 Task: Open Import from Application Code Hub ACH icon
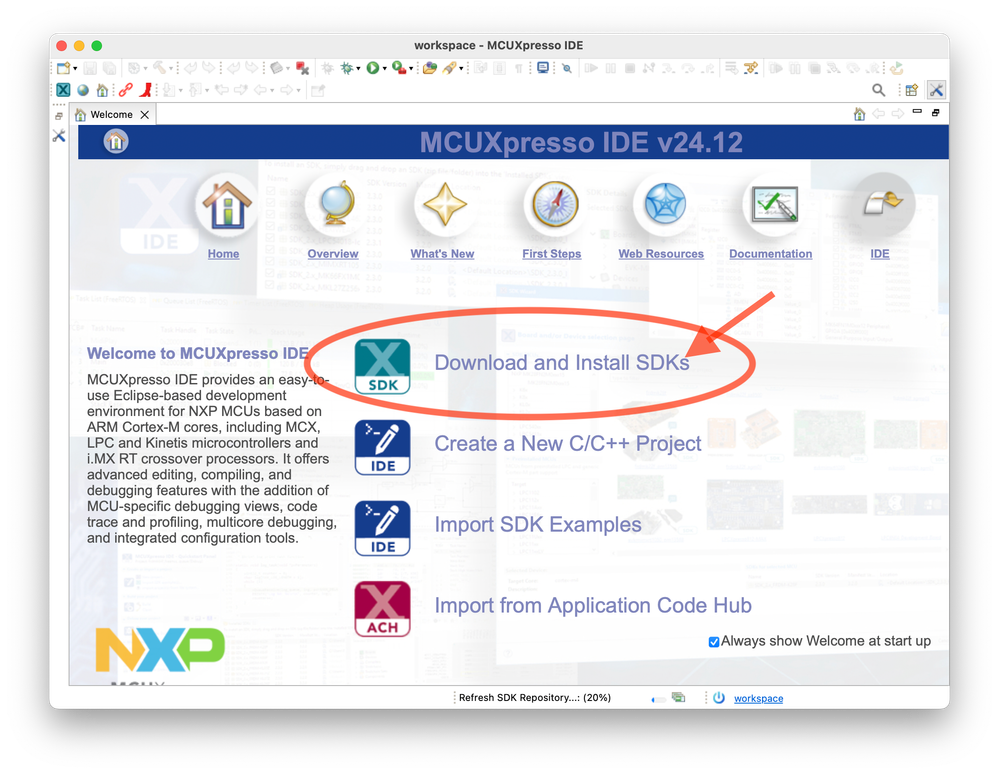pyautogui.click(x=383, y=607)
